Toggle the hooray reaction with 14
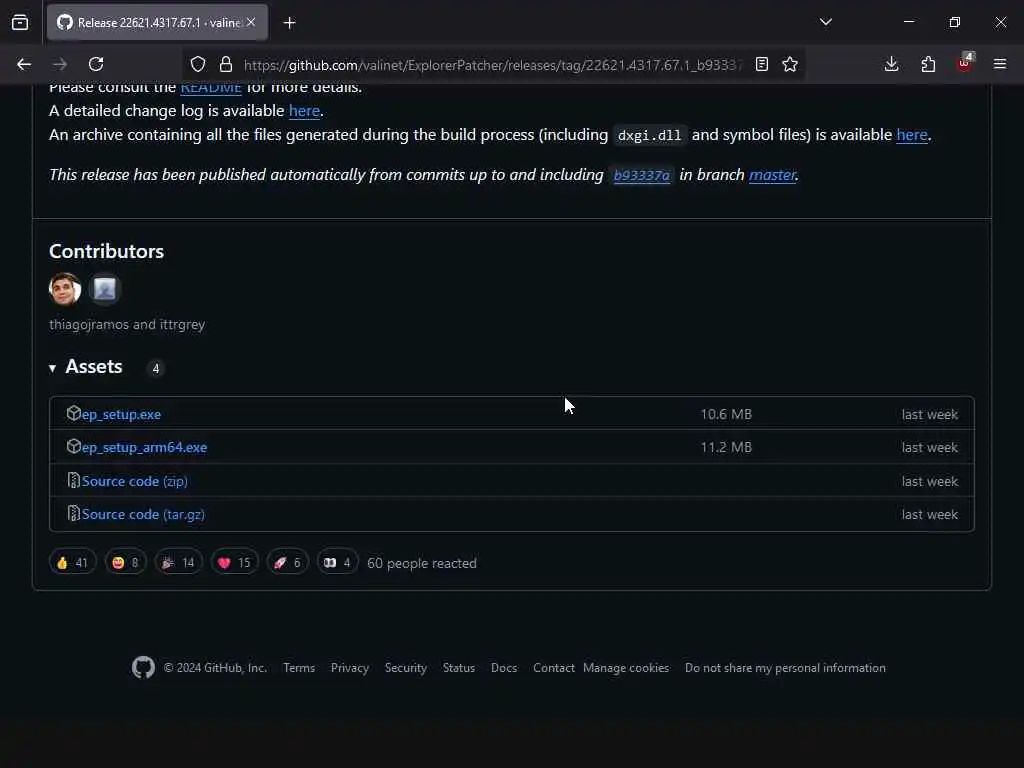This screenshot has width=1024, height=768. [x=178, y=562]
